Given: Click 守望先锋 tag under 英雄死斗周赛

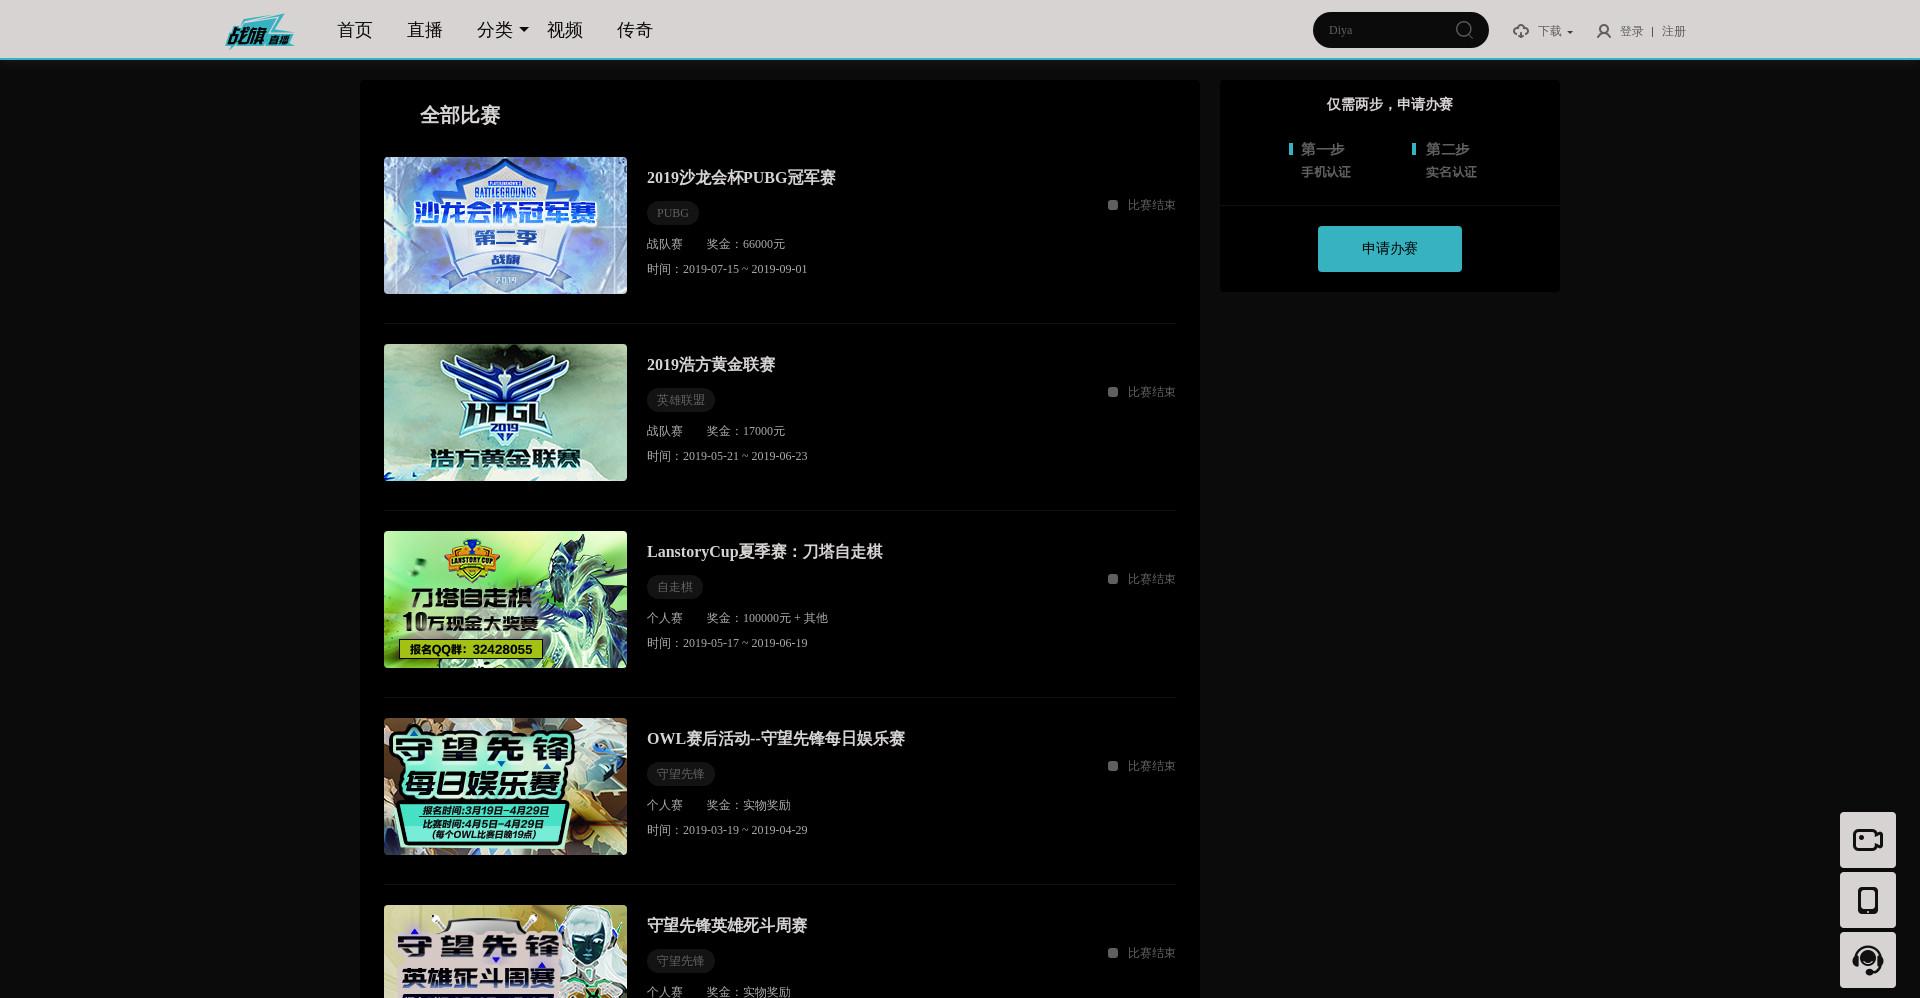Looking at the screenshot, I should point(681,961).
